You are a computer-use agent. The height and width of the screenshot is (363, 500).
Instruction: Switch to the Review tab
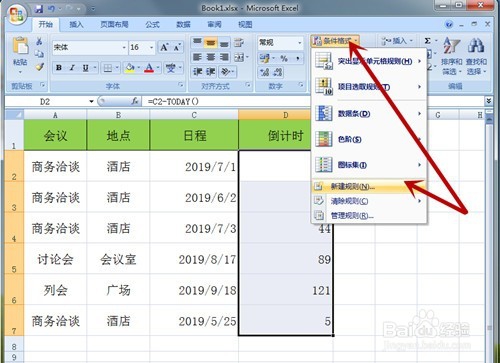coord(214,24)
